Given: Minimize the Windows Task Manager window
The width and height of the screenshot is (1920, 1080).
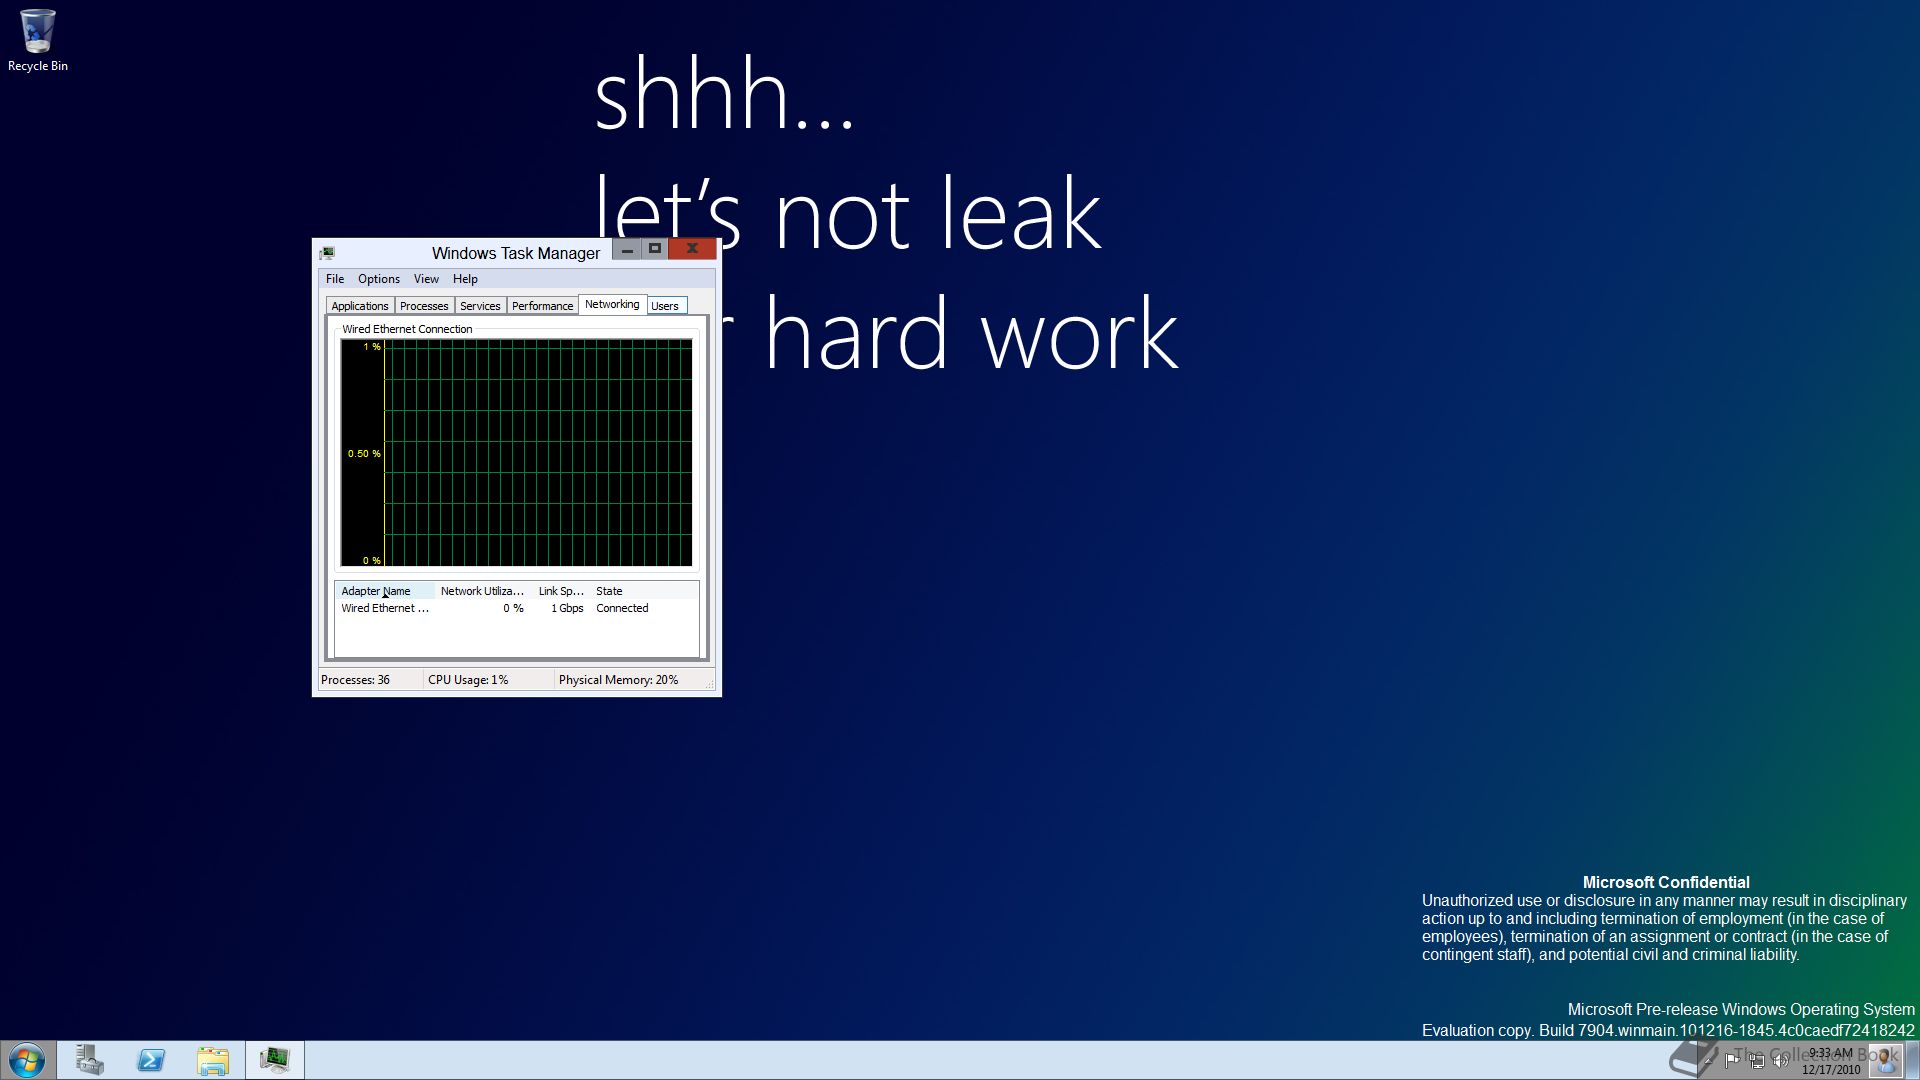Looking at the screenshot, I should (x=626, y=249).
